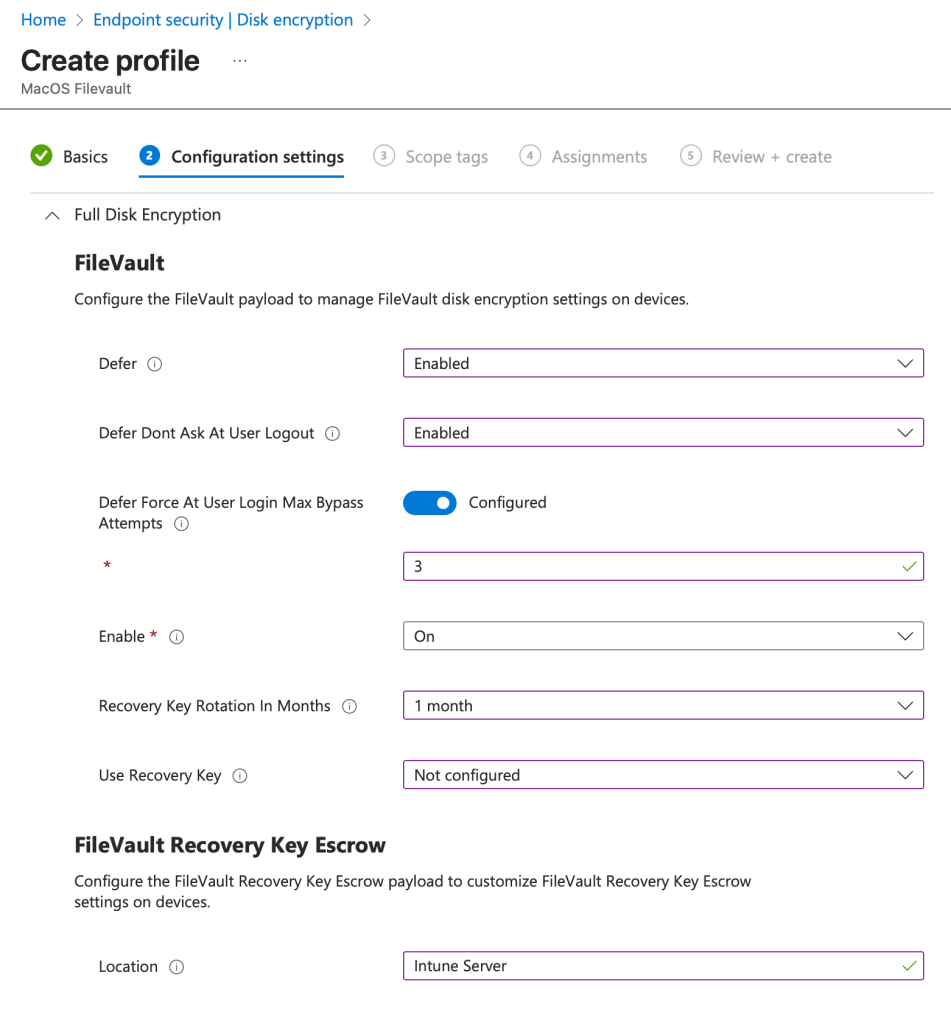Open the Use Recovery Key dropdown
This screenshot has width=951, height=1023.
click(x=662, y=775)
